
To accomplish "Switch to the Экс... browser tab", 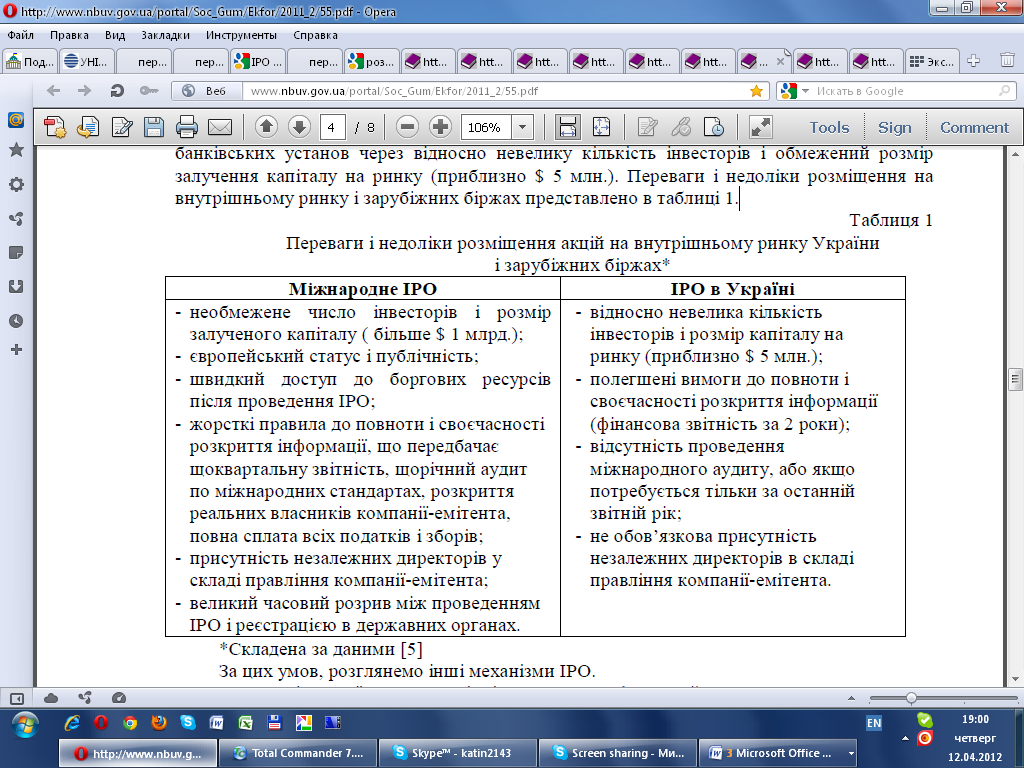I will [932, 61].
